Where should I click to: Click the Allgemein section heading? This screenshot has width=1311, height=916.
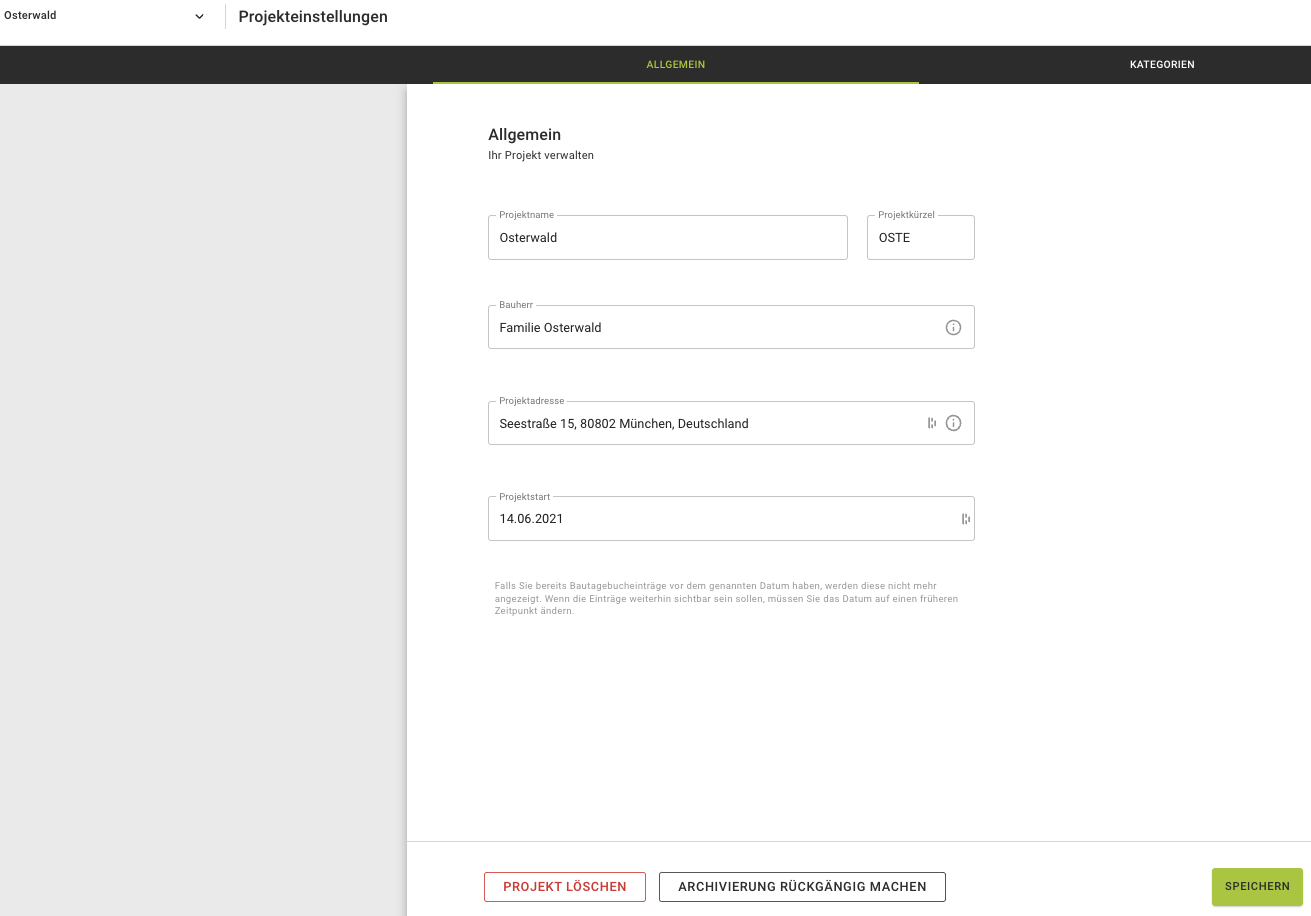(x=524, y=135)
